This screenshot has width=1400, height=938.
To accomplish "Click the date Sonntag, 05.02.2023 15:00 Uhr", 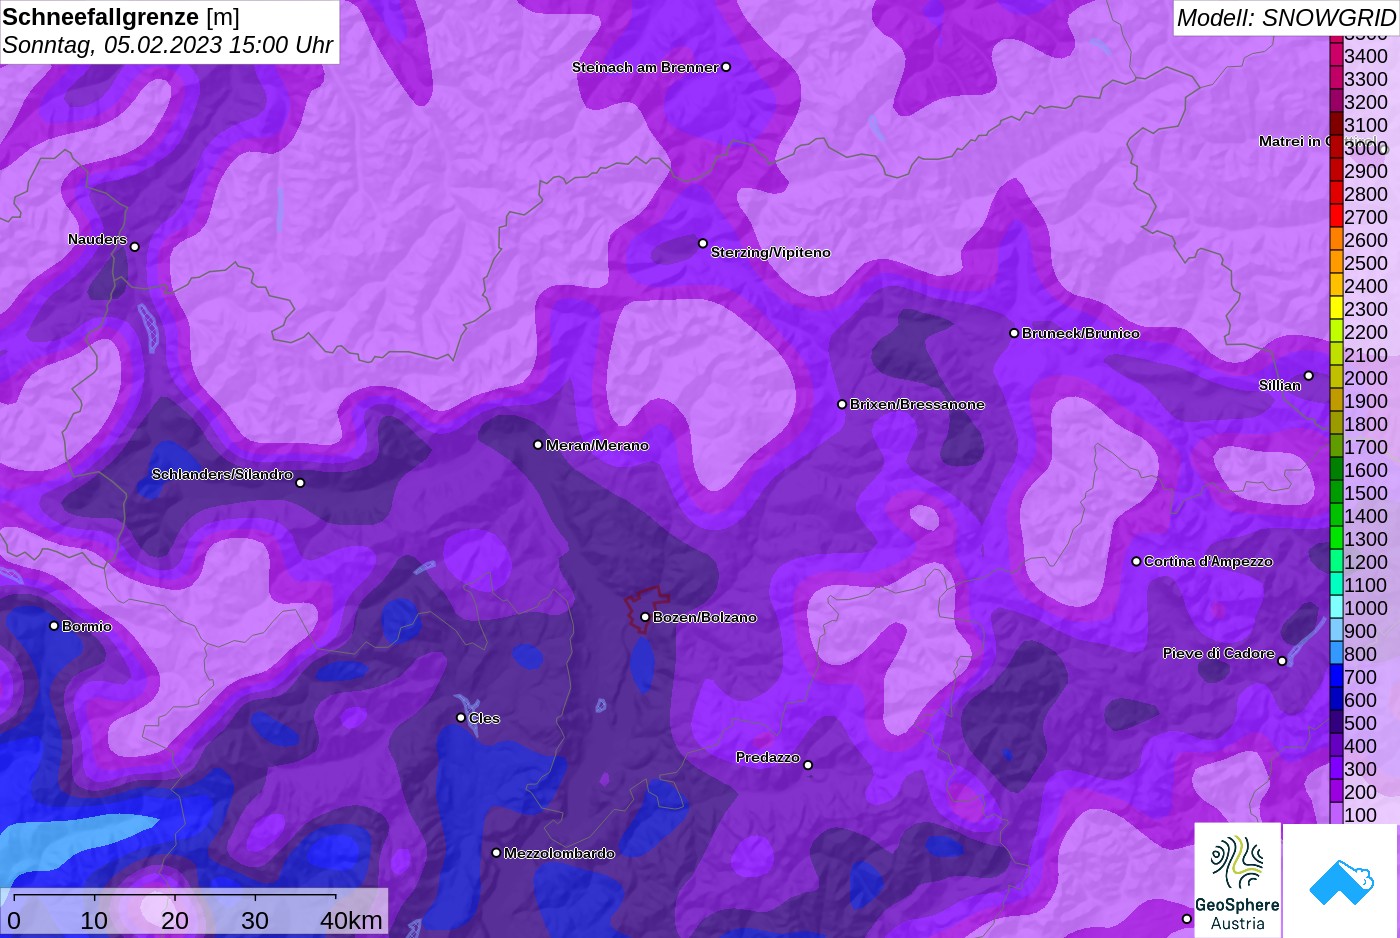I will [168, 45].
